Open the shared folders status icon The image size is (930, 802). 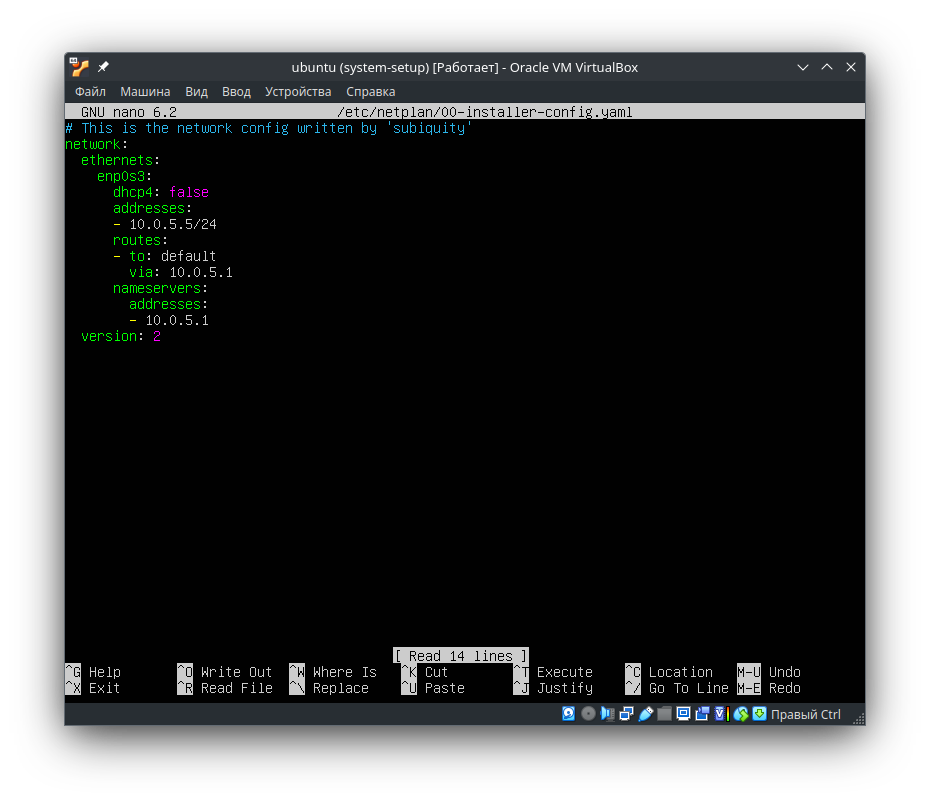665,714
